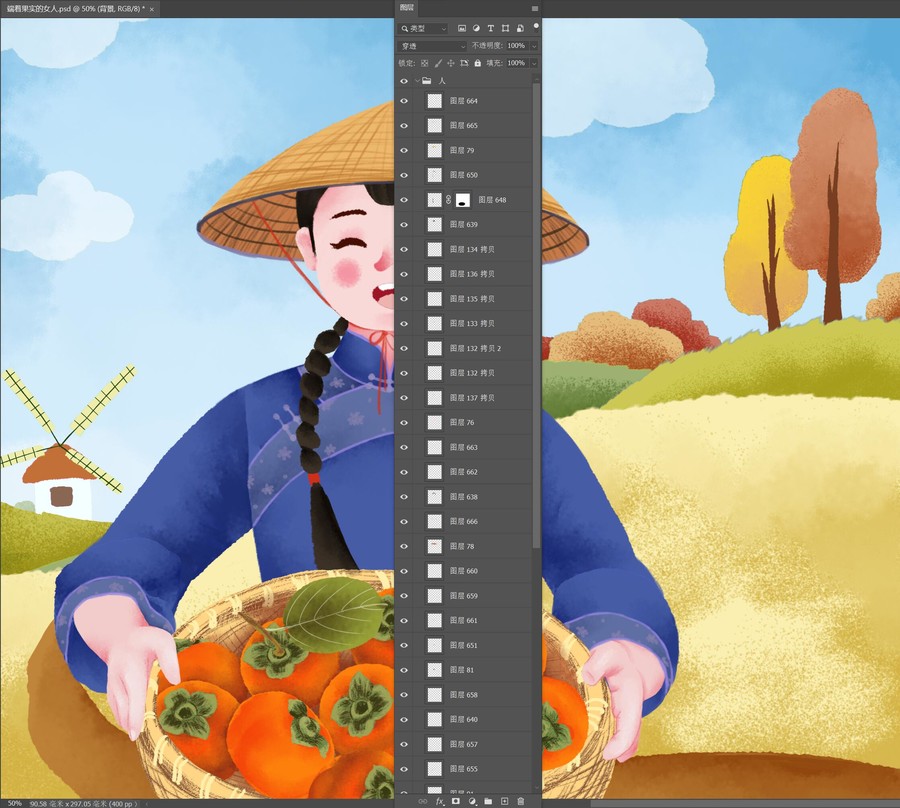Close the open .psd document tab
Image resolution: width=900 pixels, height=808 pixels.
pyautogui.click(x=152, y=9)
